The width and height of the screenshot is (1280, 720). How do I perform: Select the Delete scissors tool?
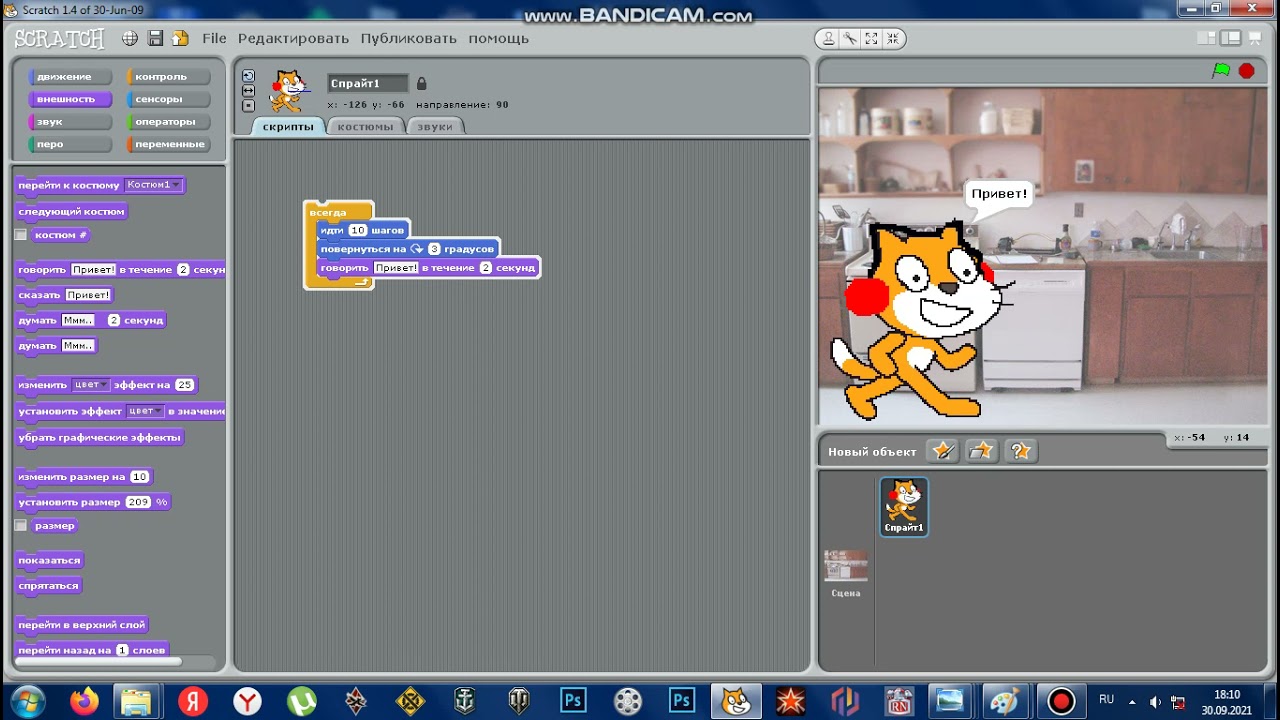click(850, 39)
